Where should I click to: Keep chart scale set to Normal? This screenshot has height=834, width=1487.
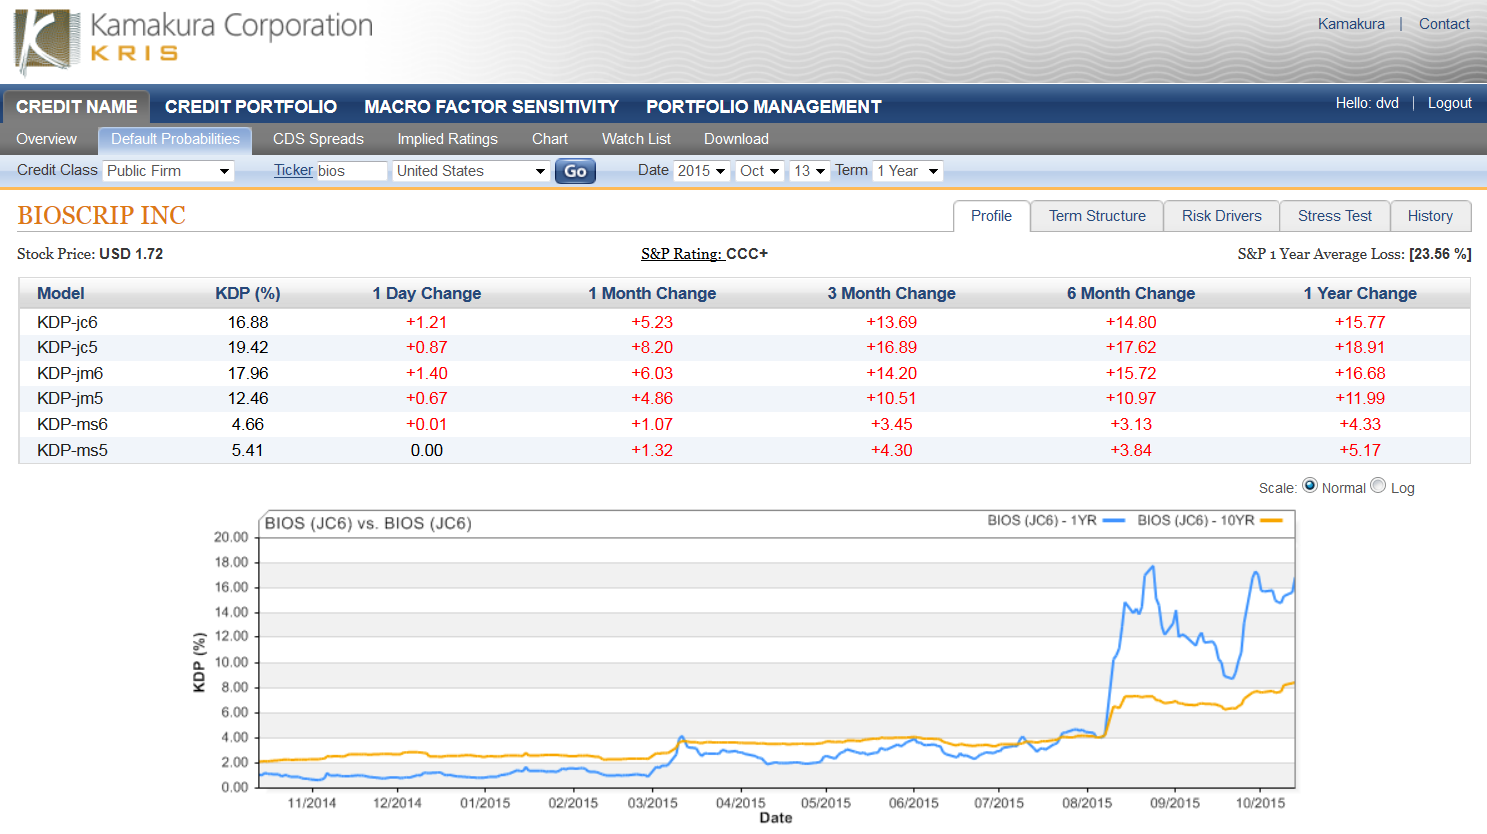click(x=1310, y=487)
